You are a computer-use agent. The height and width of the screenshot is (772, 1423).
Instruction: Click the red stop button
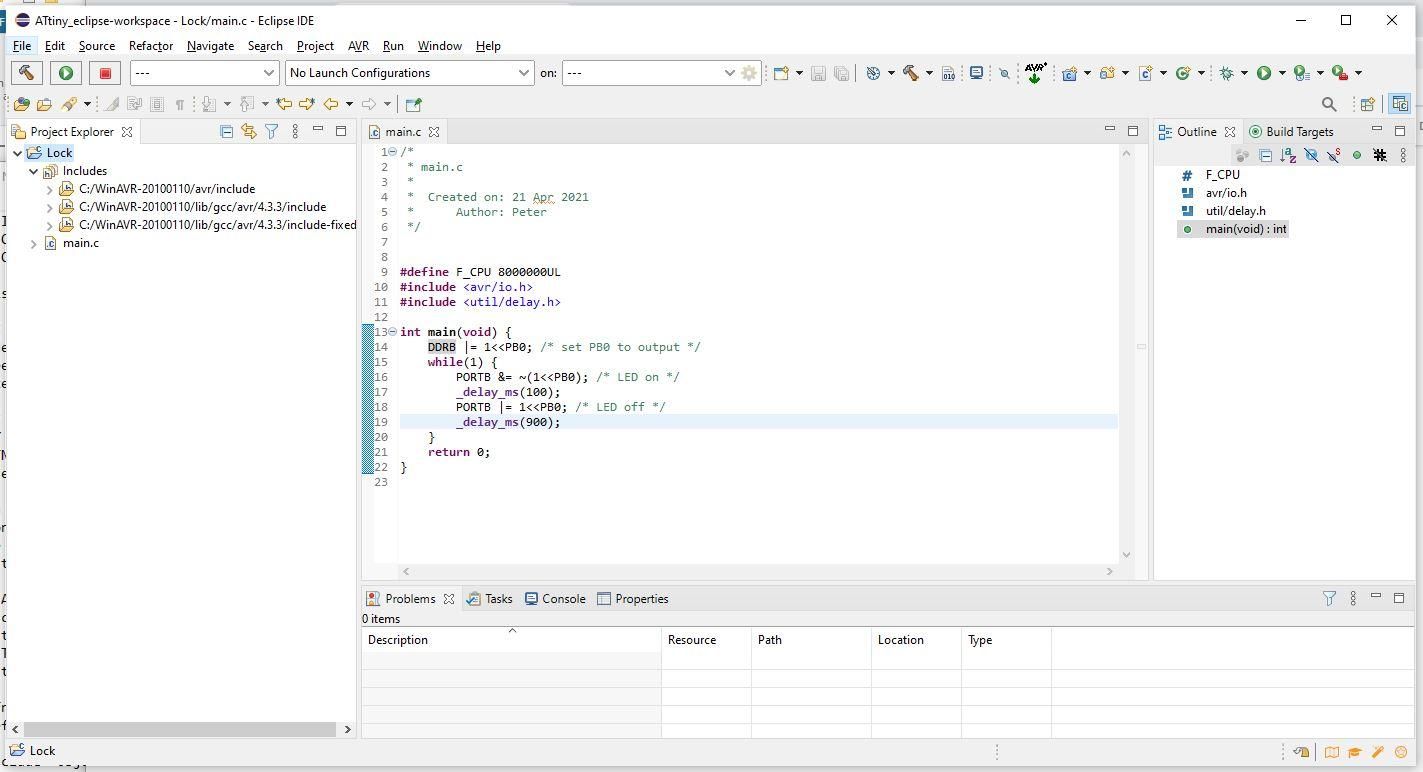pyautogui.click(x=104, y=72)
